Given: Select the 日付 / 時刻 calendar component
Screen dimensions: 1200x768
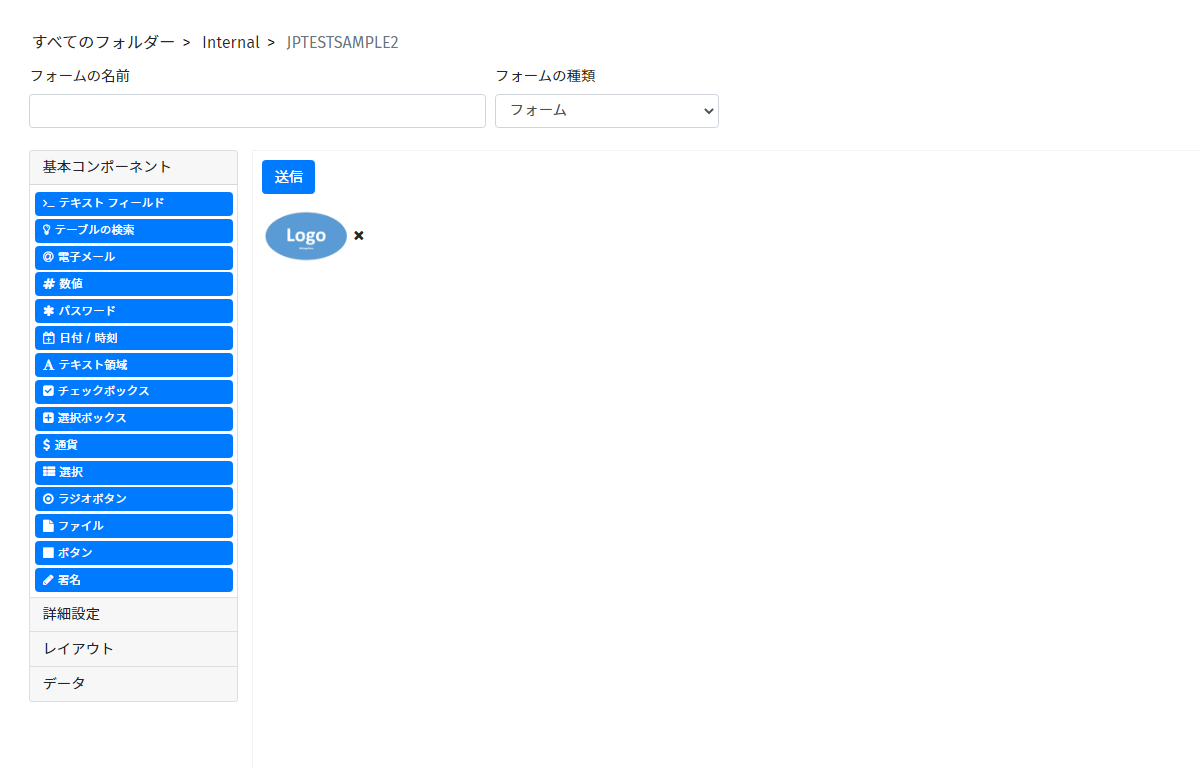Looking at the screenshot, I should point(133,338).
